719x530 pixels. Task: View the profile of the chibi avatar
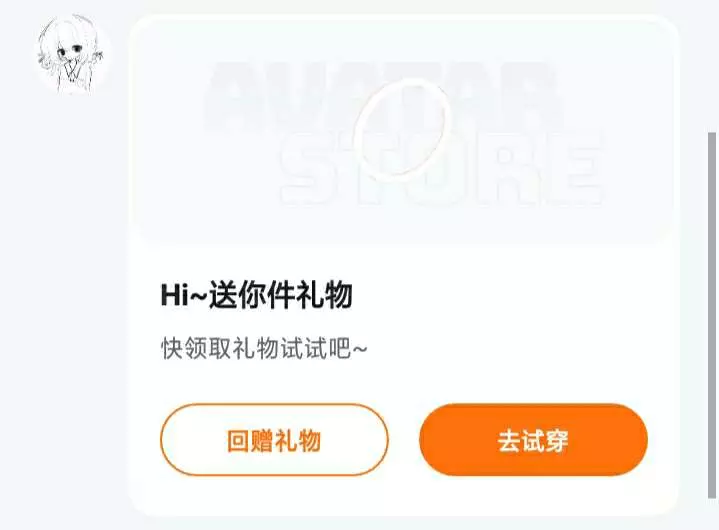(x=72, y=54)
